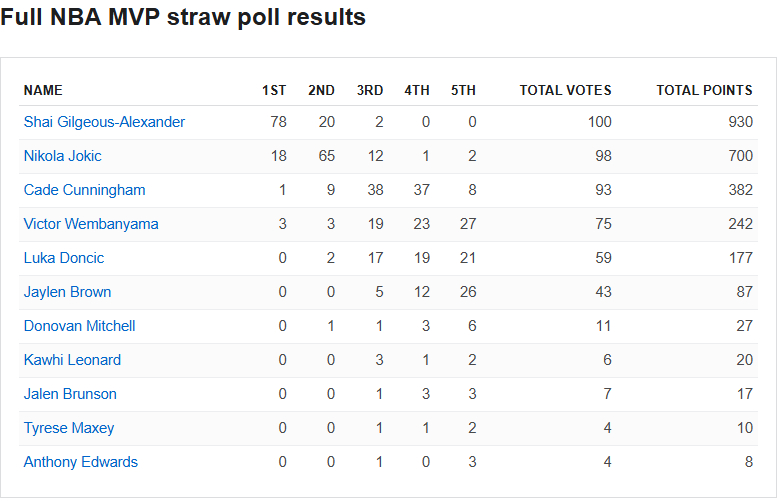Click the Tyrese Maxey link
780x502 pixels.
click(69, 428)
